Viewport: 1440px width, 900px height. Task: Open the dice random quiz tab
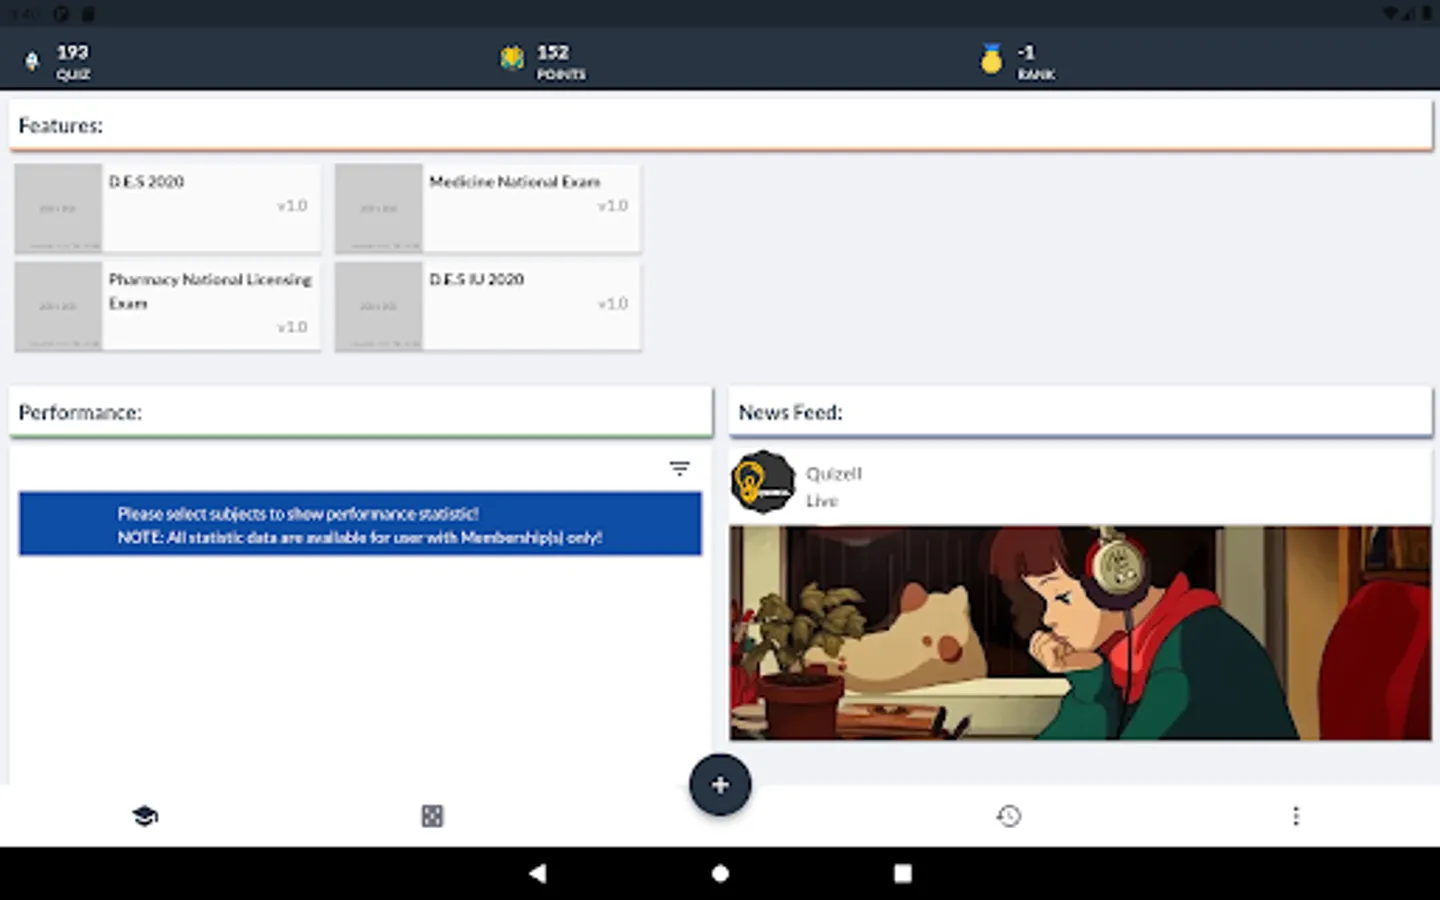tap(432, 816)
